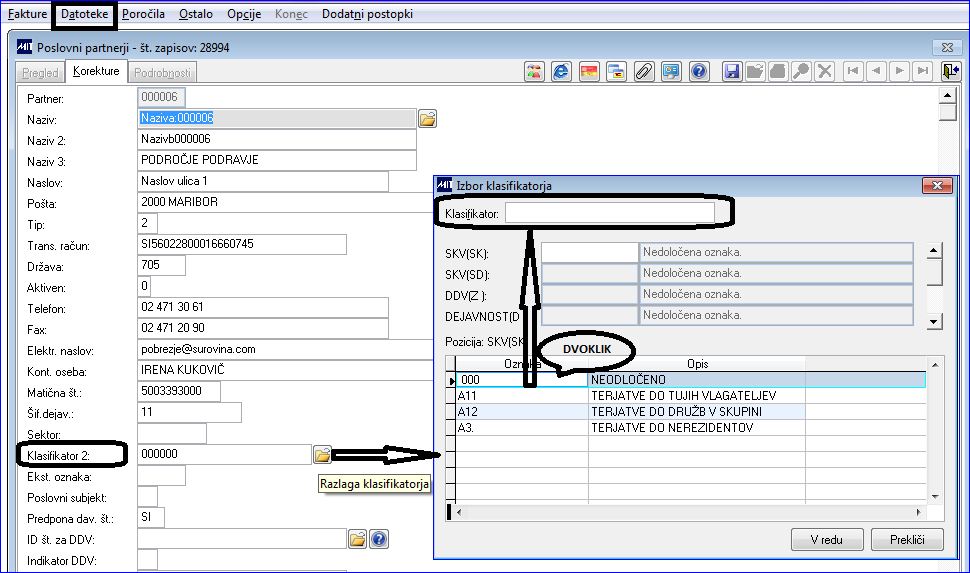Click the paperclip attachments icon
The width and height of the screenshot is (970, 573).
(x=644, y=71)
